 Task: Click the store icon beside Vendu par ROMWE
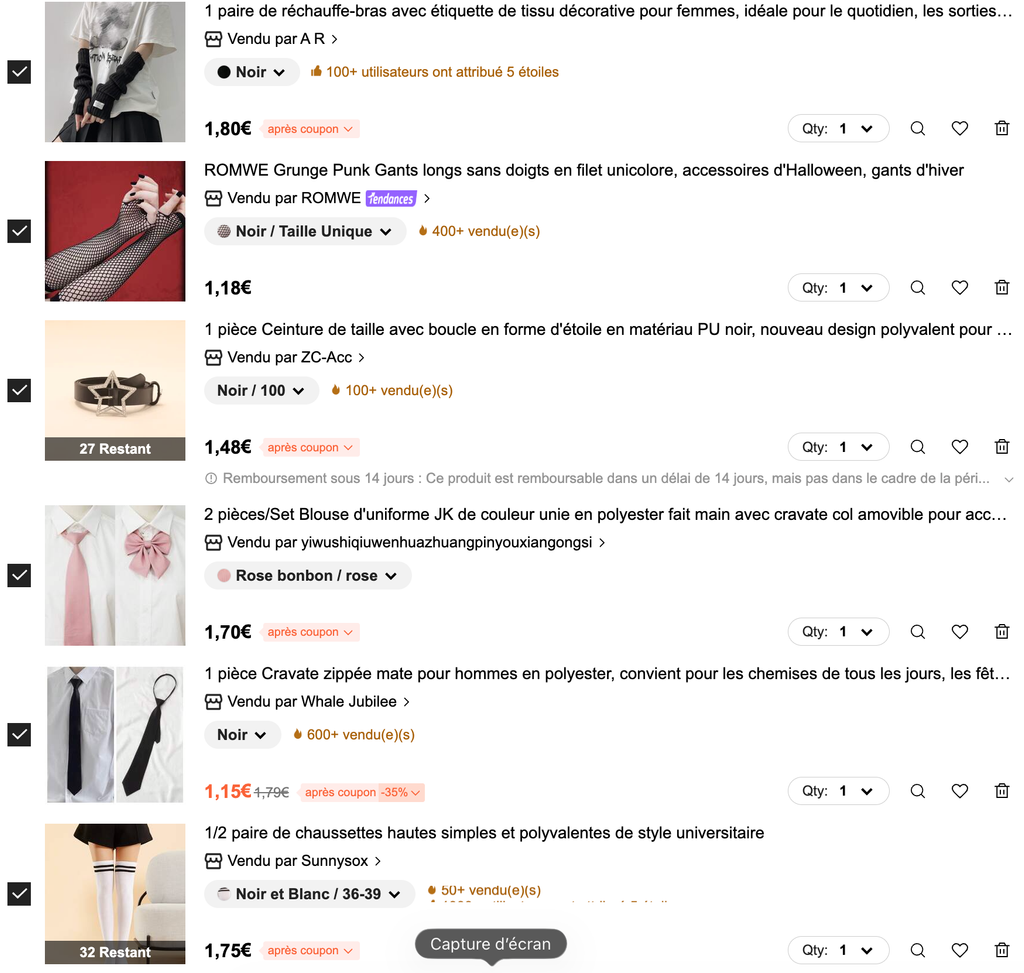(213, 199)
